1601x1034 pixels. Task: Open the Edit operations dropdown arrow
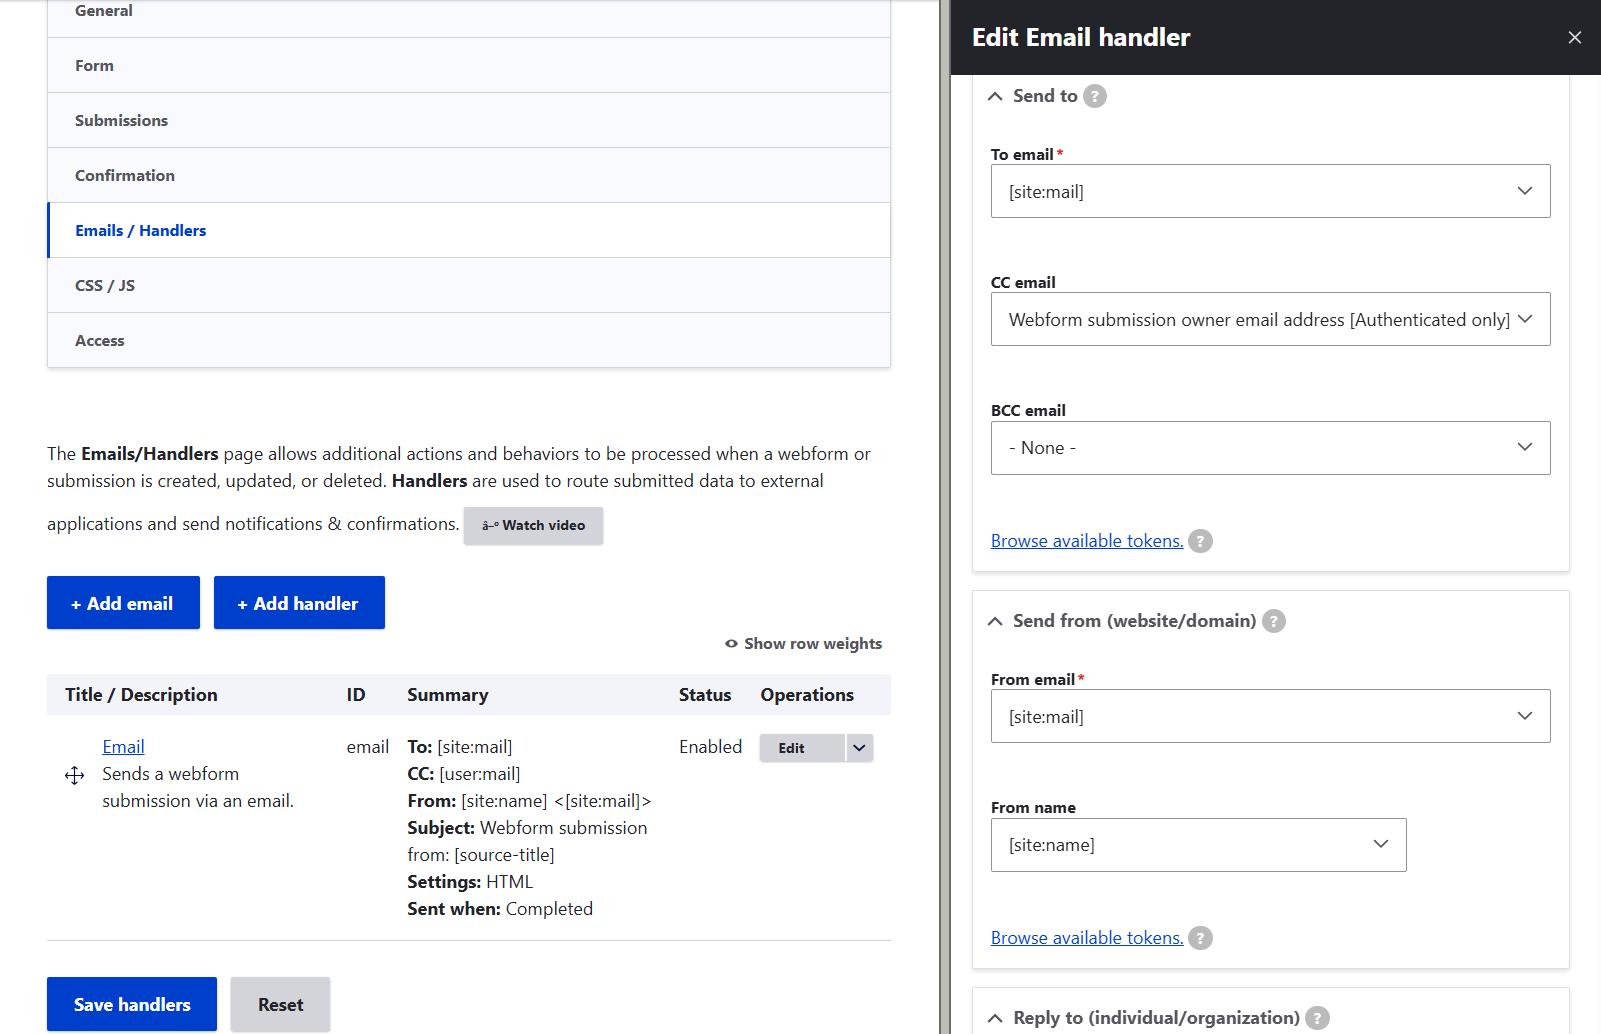click(859, 748)
